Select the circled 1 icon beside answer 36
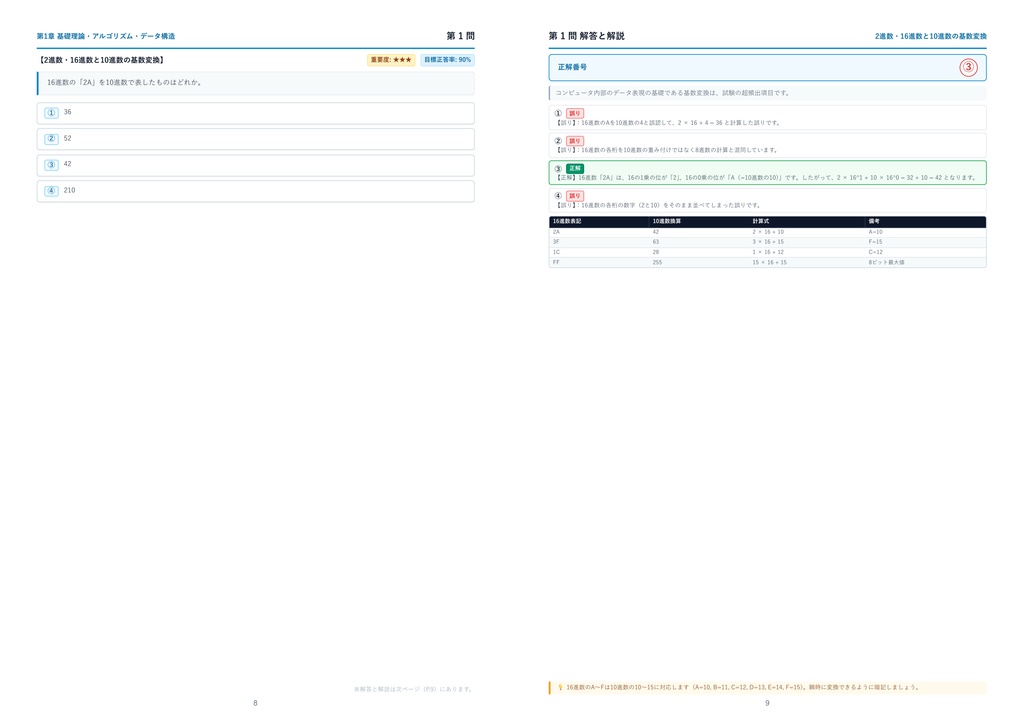Screen dimensions: 1024x724 pyautogui.click(x=52, y=113)
